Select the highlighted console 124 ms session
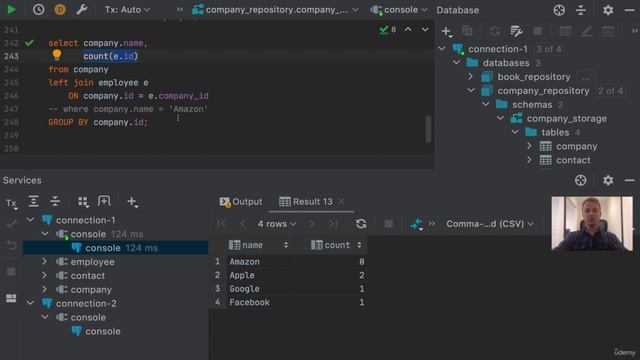Image resolution: width=640 pixels, height=360 pixels. coord(116,248)
